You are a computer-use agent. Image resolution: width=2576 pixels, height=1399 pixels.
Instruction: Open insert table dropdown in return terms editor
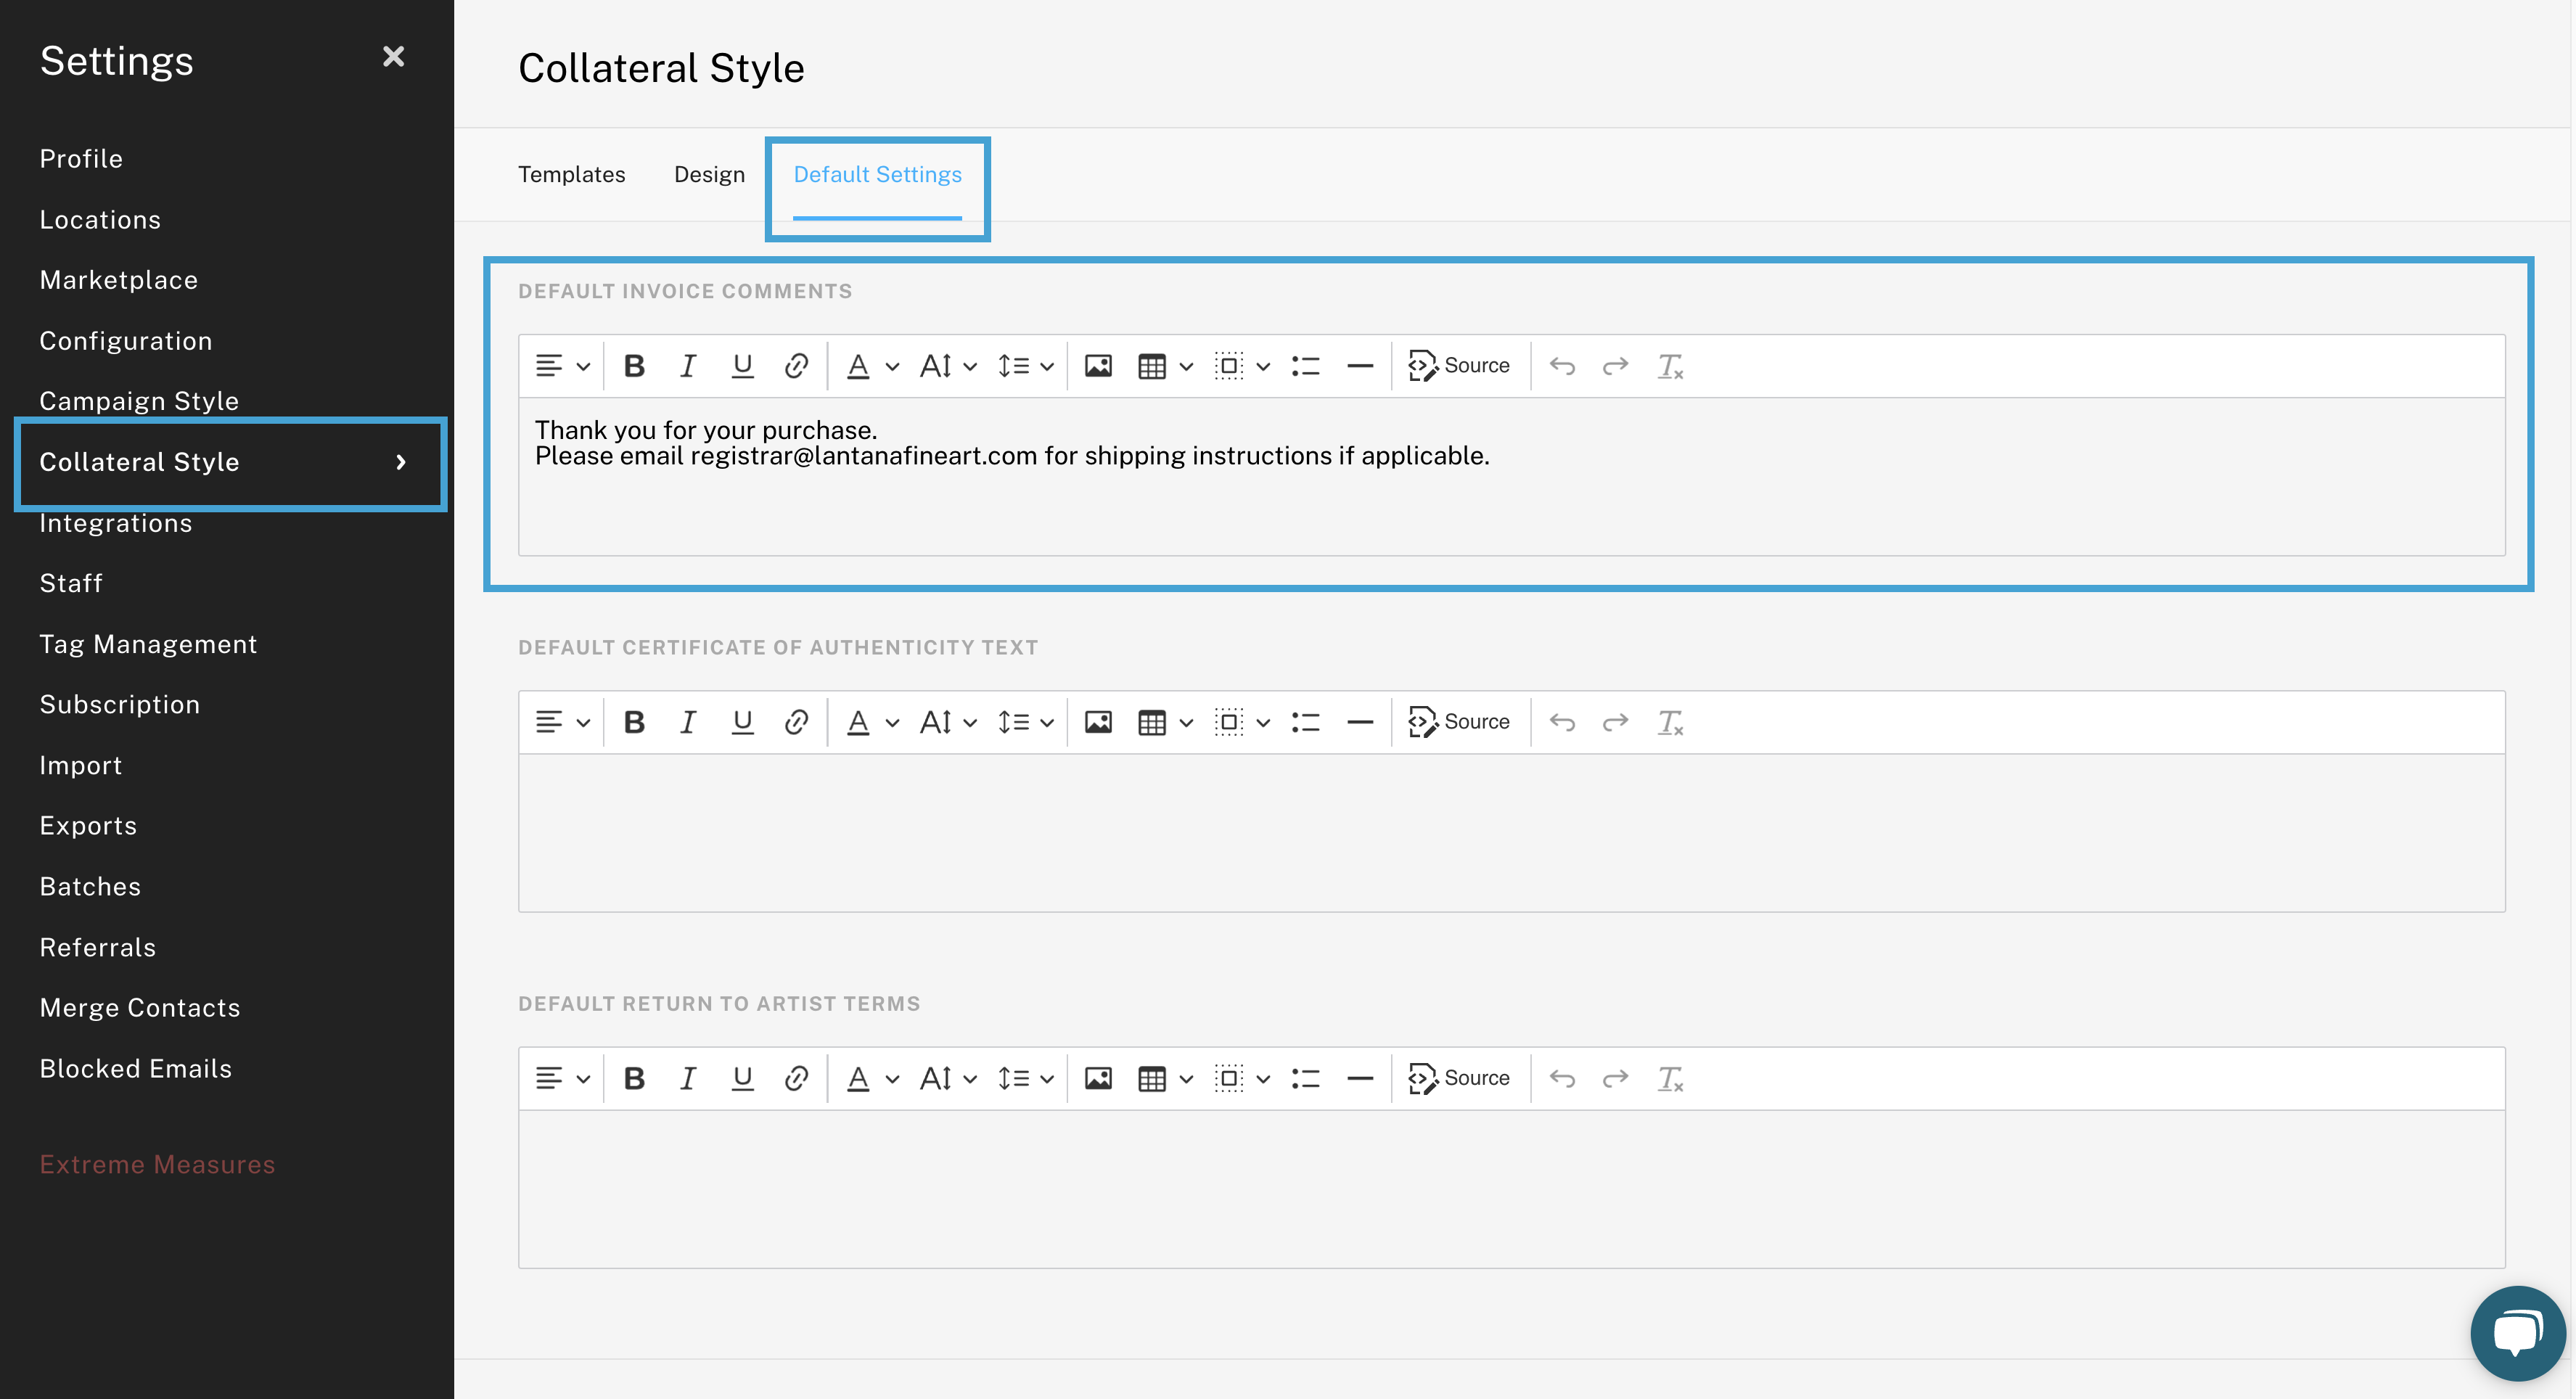pos(1165,1078)
